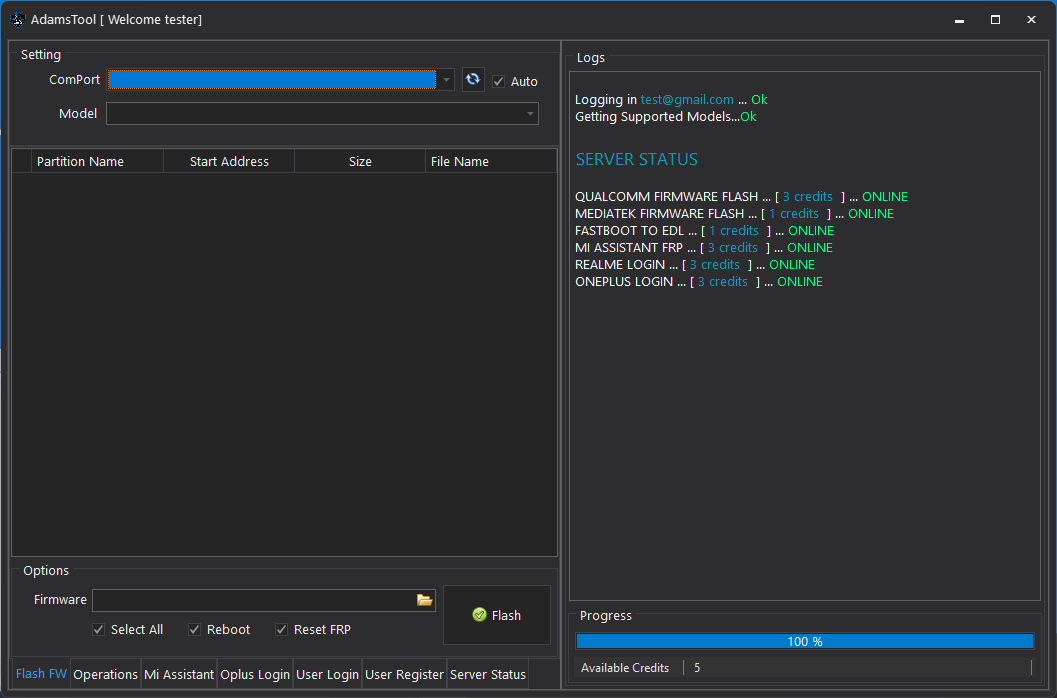Open the Mi Assistant tab
This screenshot has height=698, width=1057.
click(x=179, y=674)
